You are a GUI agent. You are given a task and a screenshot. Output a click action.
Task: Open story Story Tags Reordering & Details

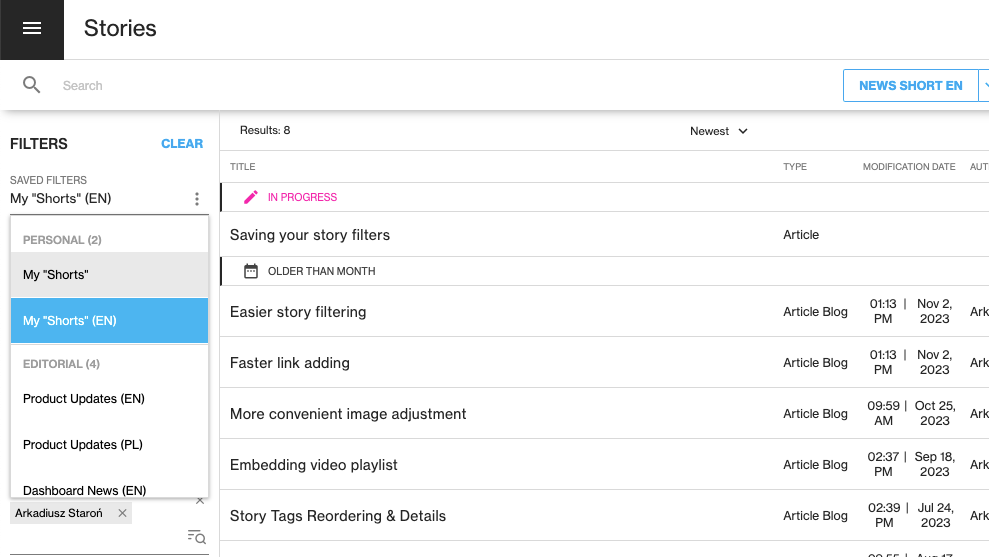click(x=337, y=516)
